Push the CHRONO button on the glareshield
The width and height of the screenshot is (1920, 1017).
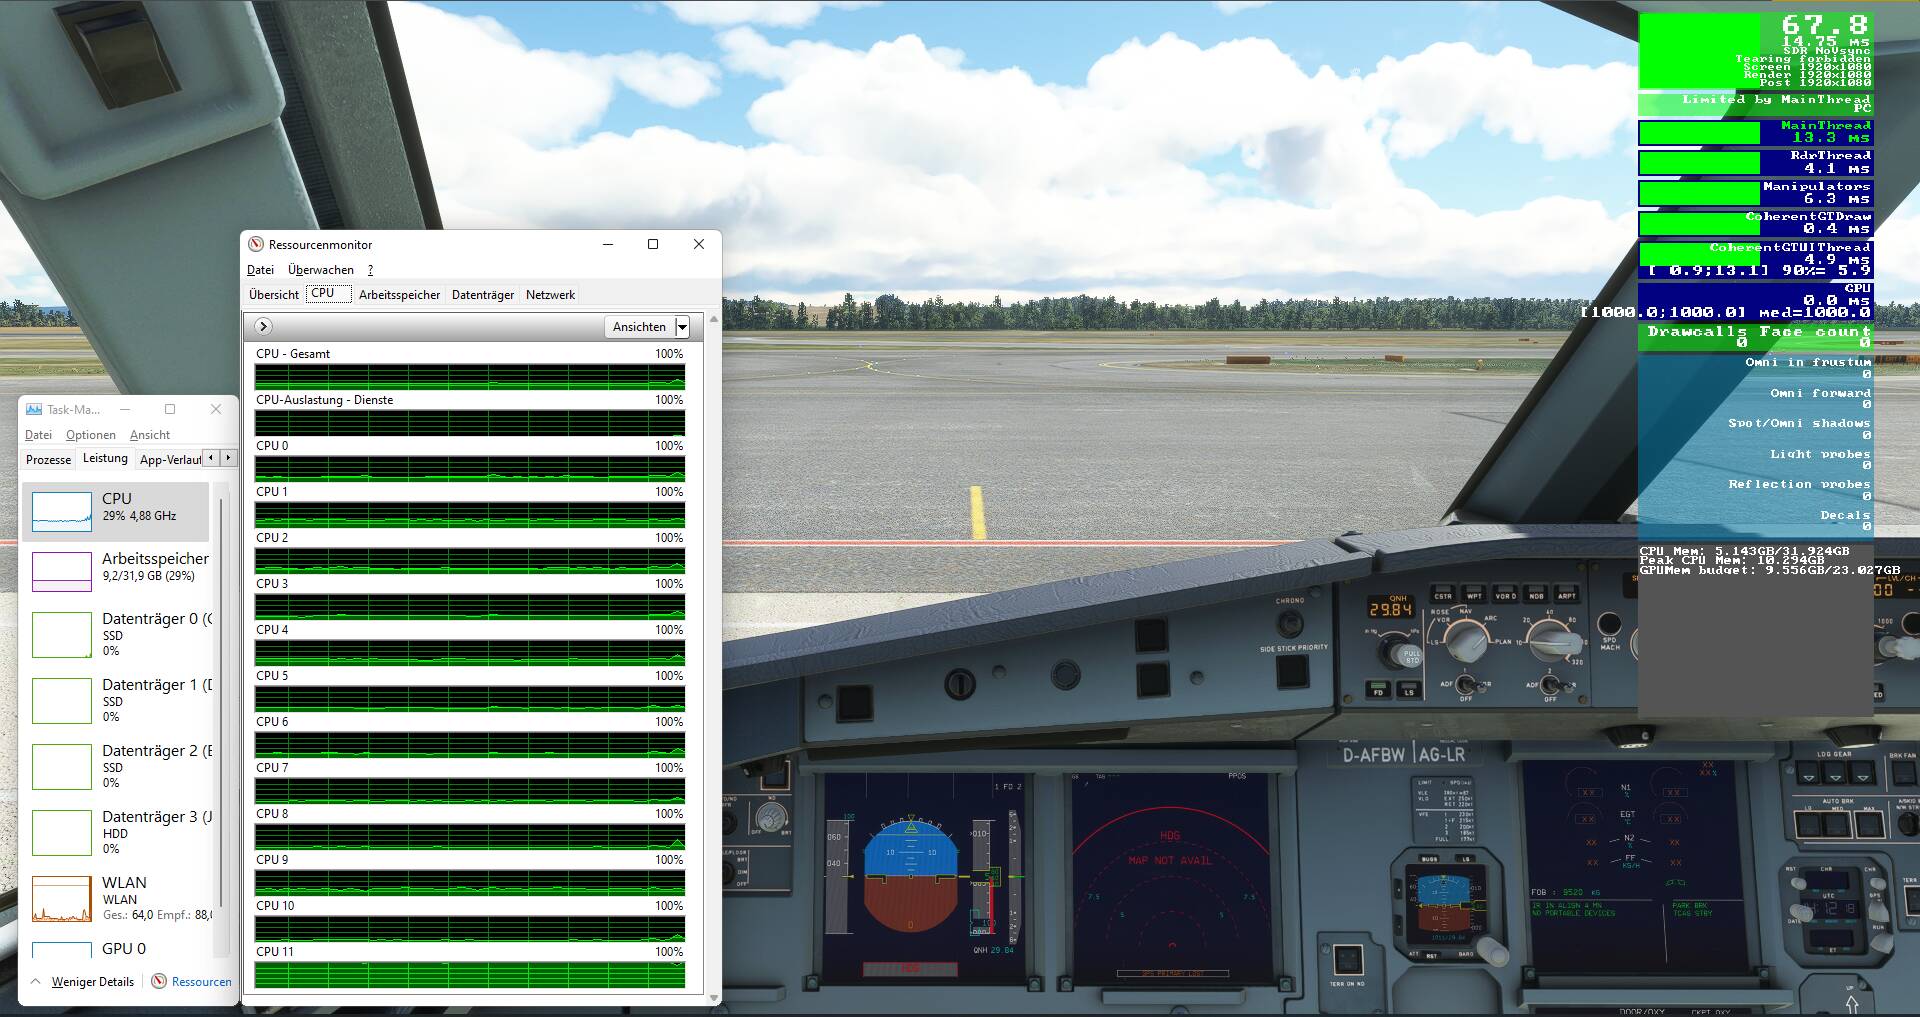point(1291,622)
